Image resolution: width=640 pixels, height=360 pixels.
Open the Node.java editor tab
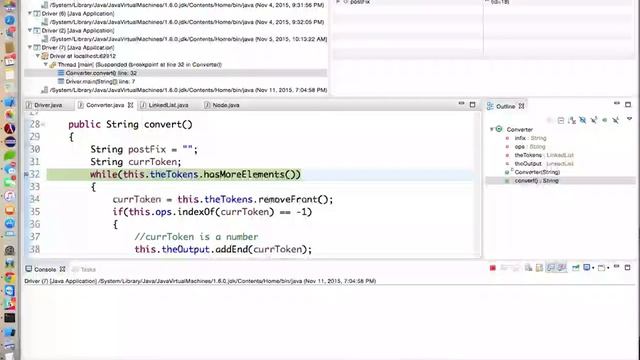click(x=225, y=105)
